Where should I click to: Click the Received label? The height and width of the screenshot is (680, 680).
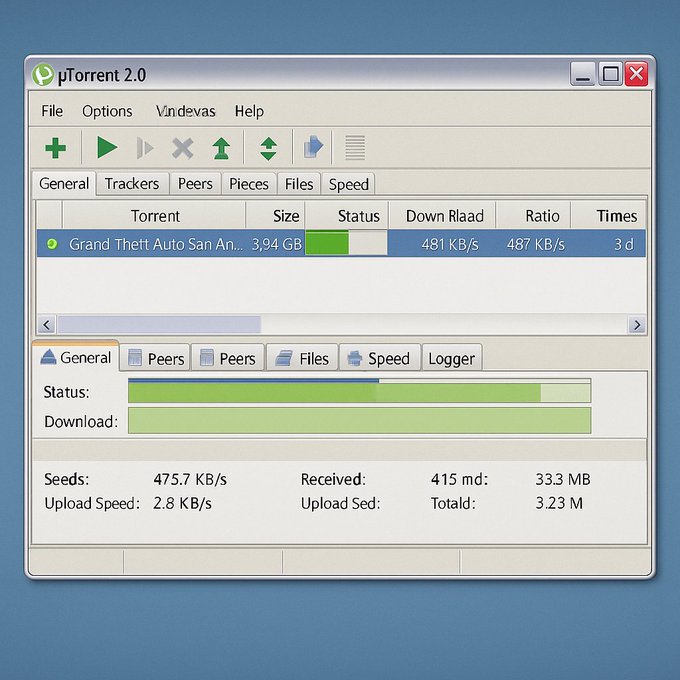[x=333, y=479]
